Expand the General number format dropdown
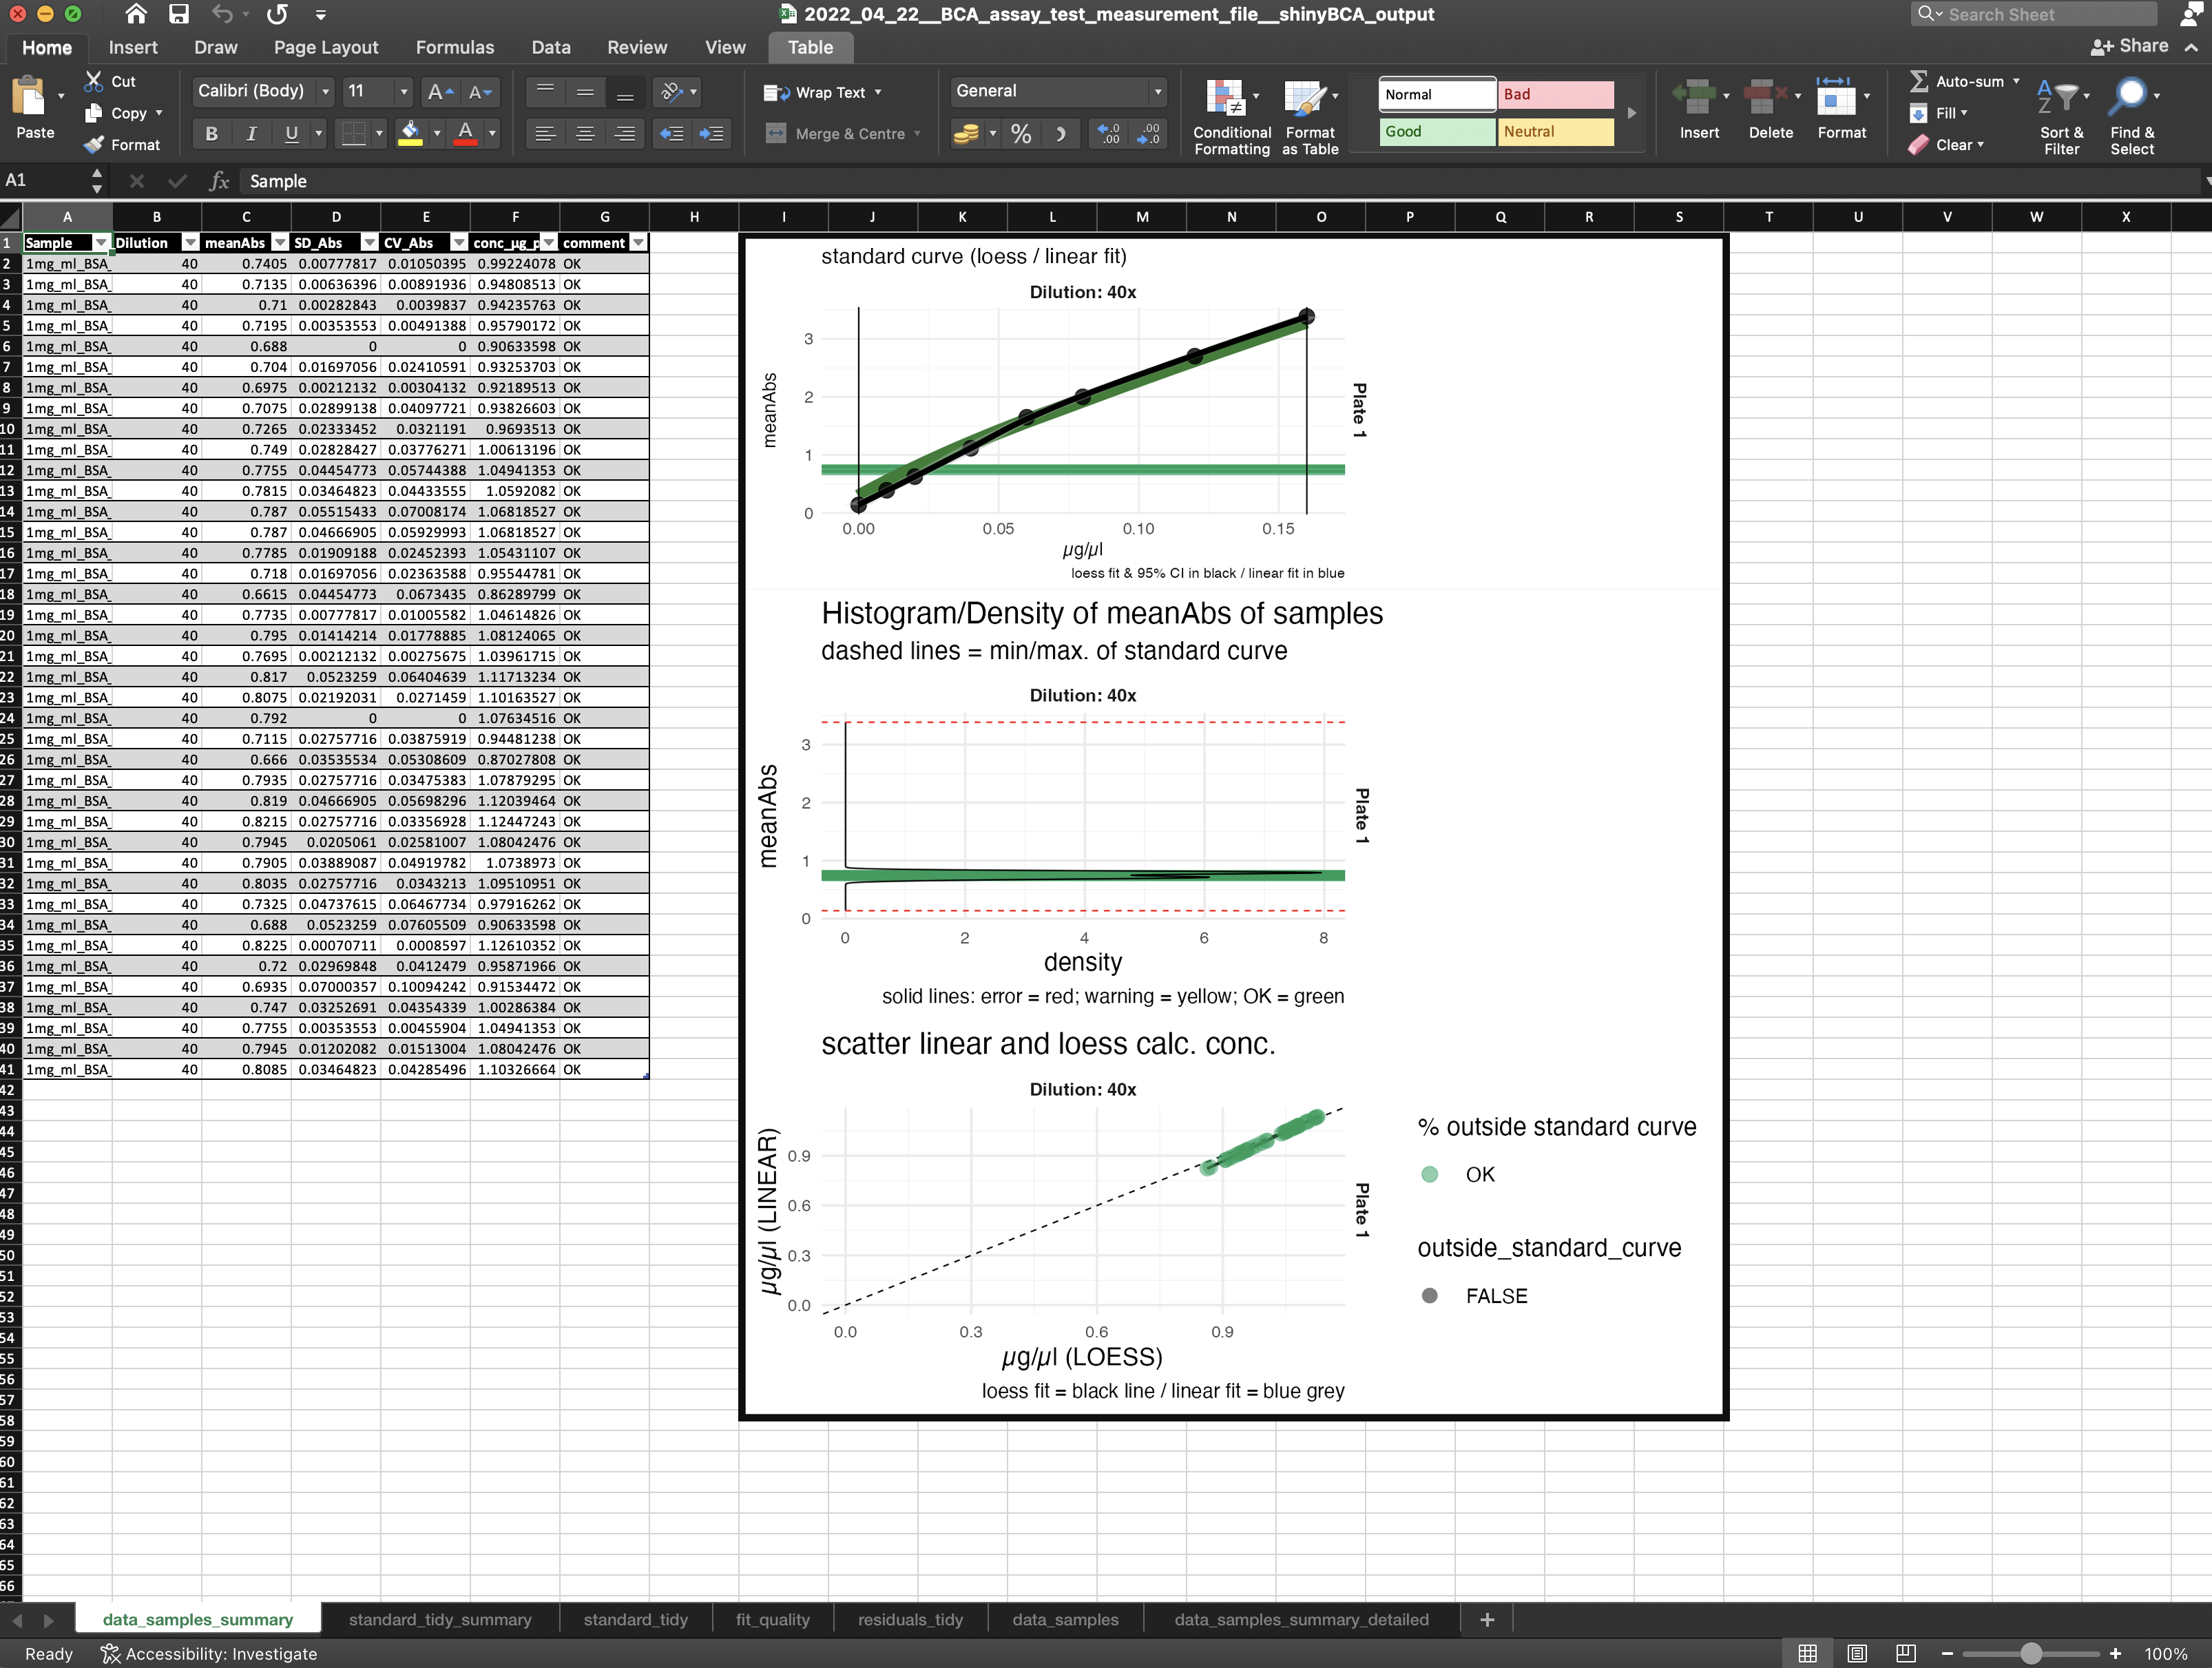 point(1157,91)
